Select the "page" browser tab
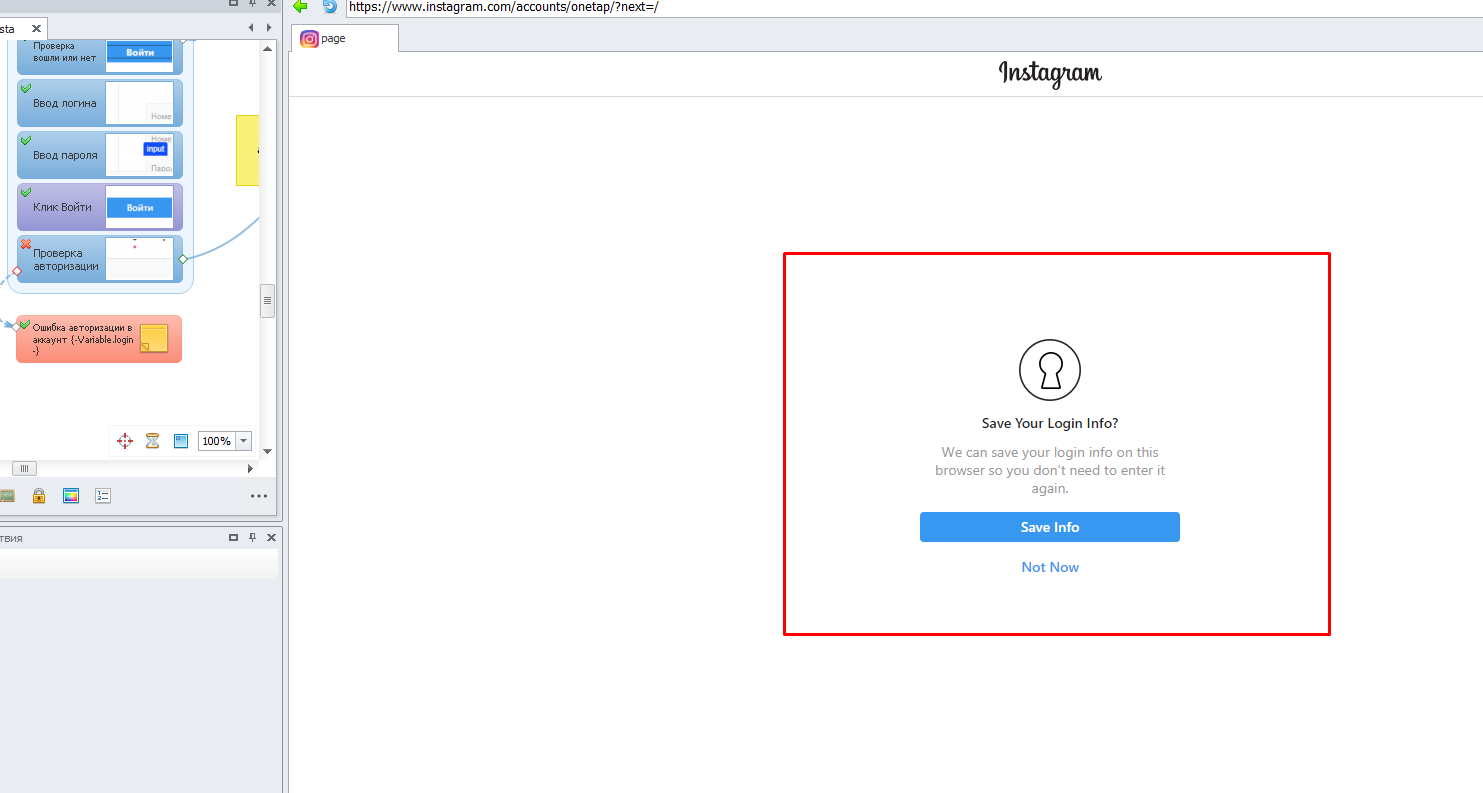 [344, 38]
